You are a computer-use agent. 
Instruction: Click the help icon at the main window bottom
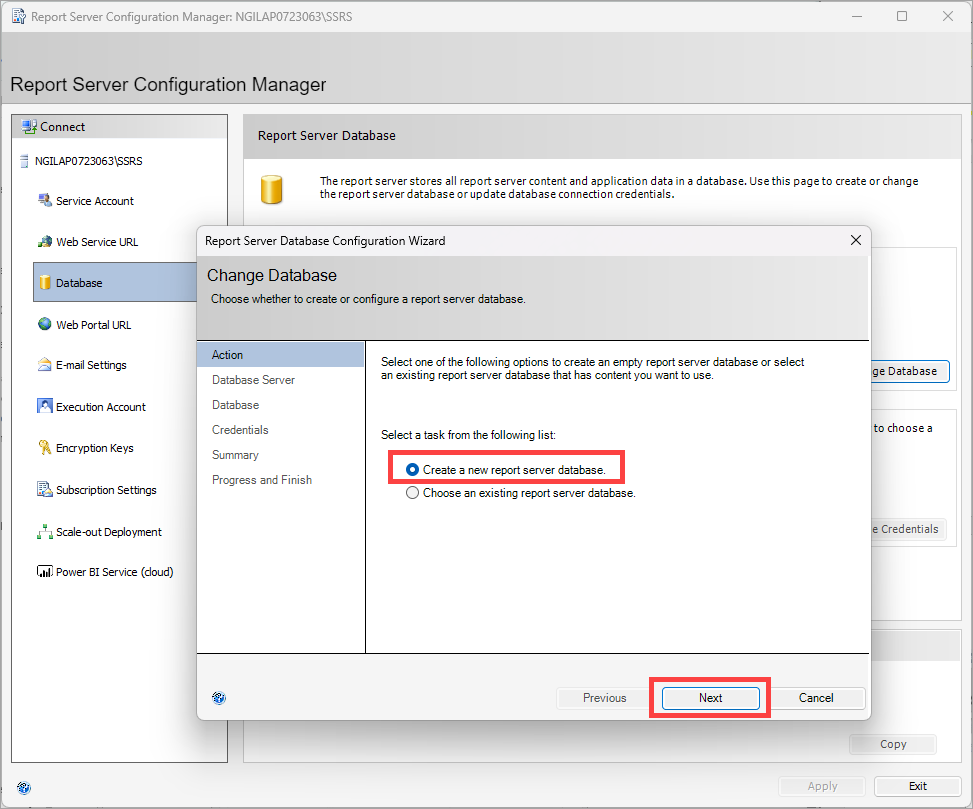[x=24, y=788]
